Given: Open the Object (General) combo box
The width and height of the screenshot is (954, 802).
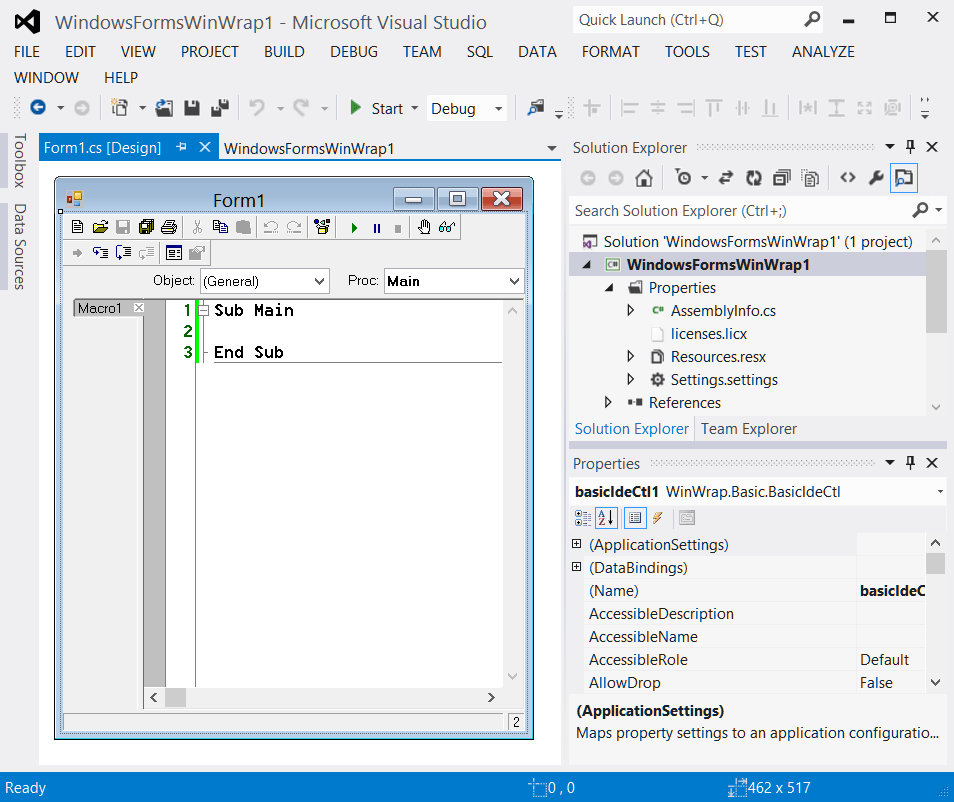Looking at the screenshot, I should [265, 281].
